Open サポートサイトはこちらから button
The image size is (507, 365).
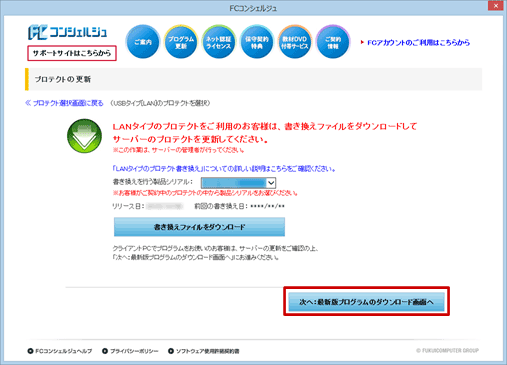click(72, 53)
